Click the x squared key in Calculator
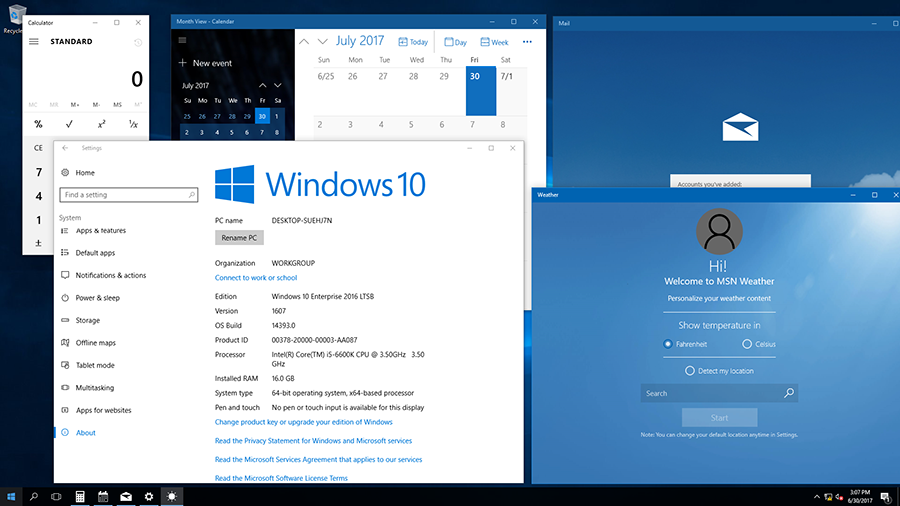The width and height of the screenshot is (900, 506). coord(101,124)
